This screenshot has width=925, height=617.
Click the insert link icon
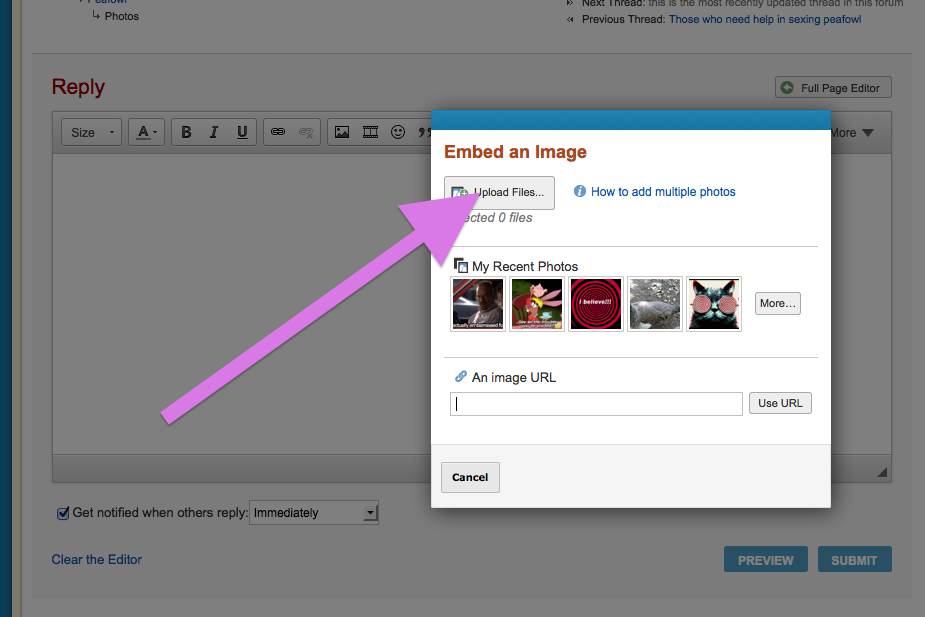pyautogui.click(x=278, y=132)
